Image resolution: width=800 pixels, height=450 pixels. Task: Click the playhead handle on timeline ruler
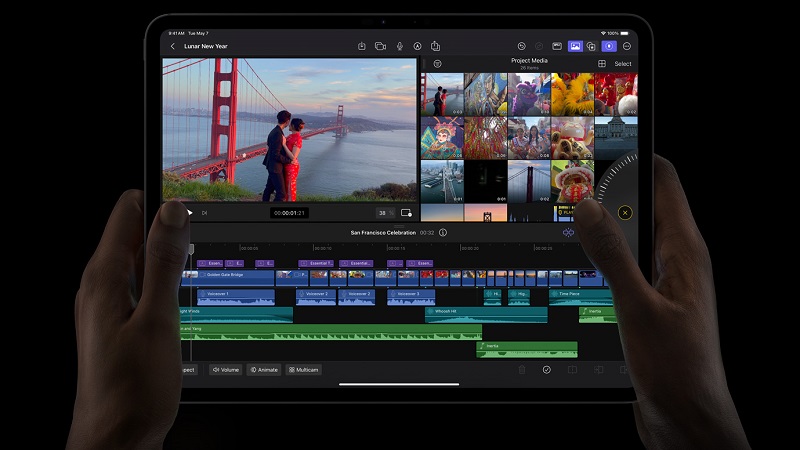pyautogui.click(x=191, y=249)
